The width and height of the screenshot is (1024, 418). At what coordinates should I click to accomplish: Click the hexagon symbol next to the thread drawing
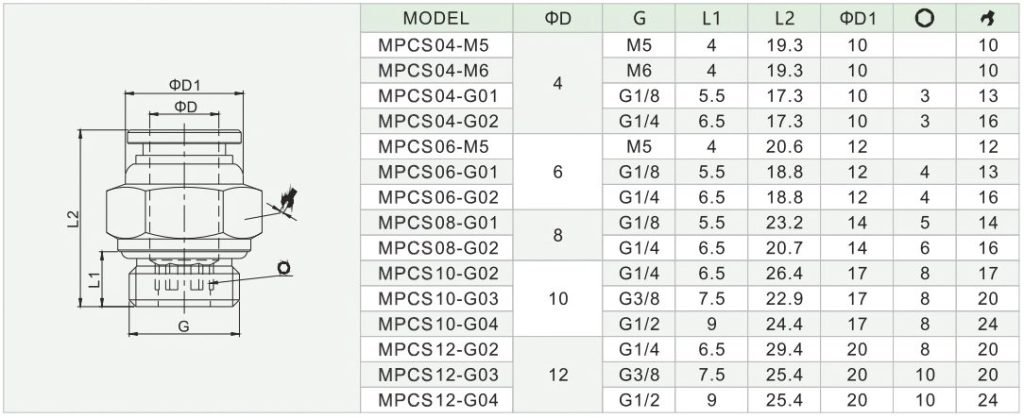click(283, 268)
